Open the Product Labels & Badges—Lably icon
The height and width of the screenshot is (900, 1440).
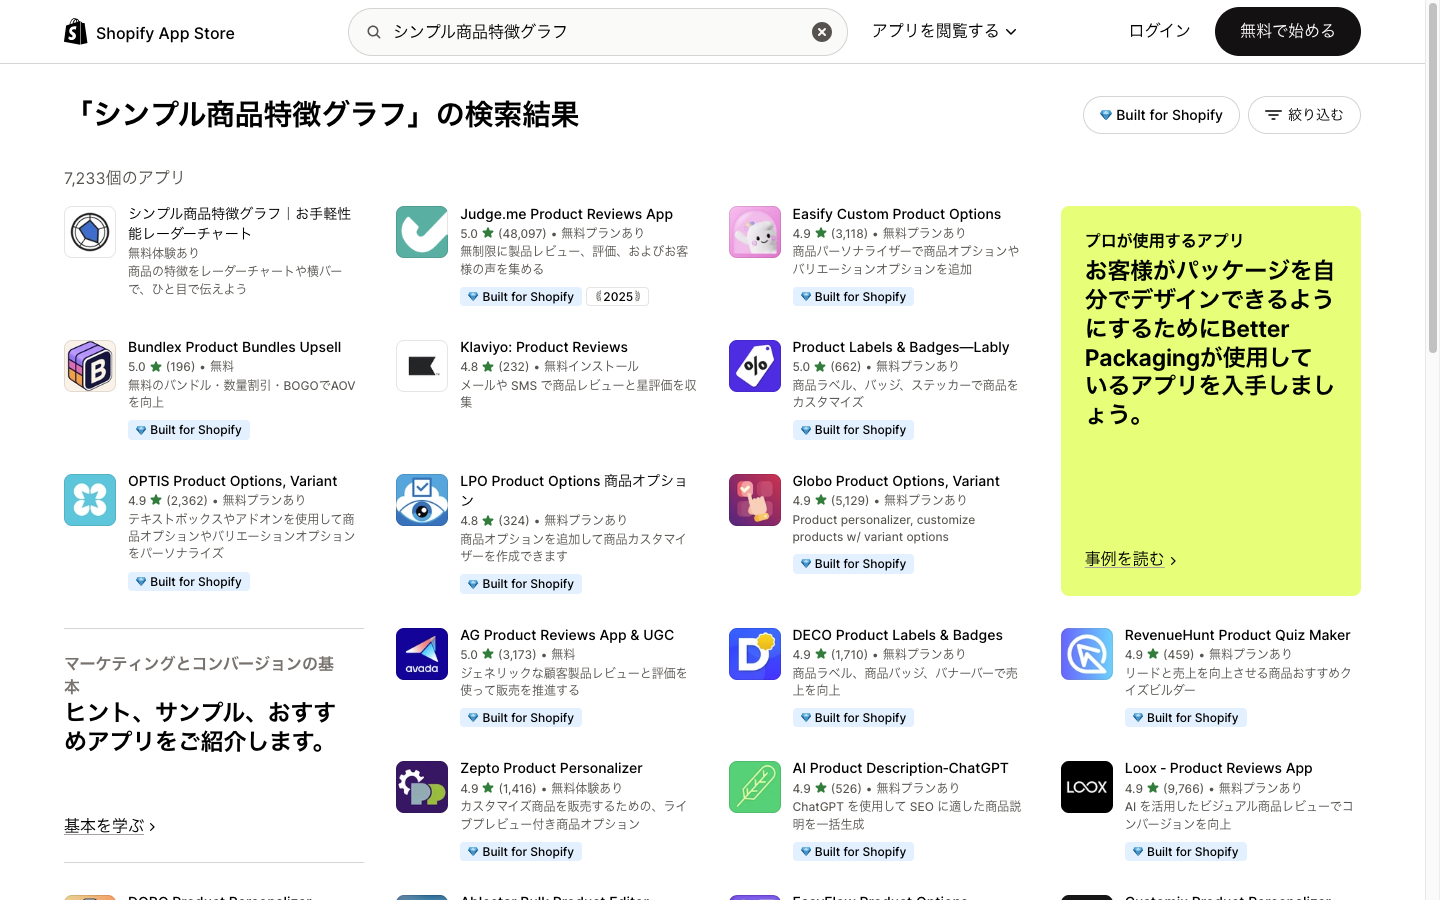pos(755,365)
